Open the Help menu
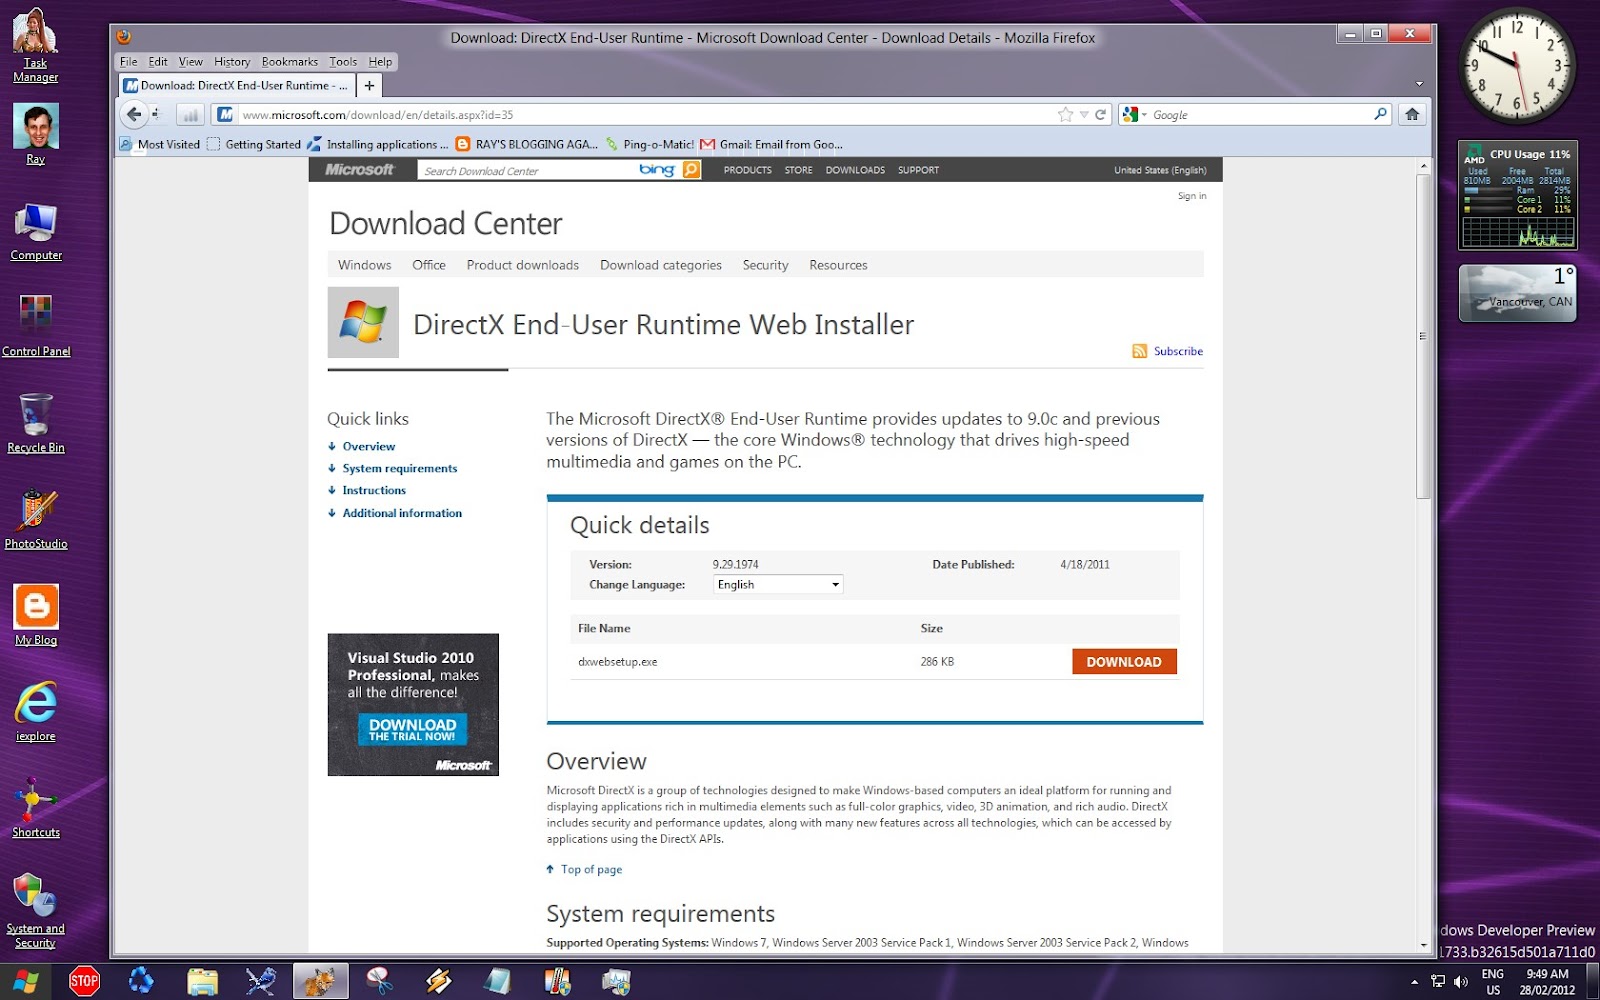This screenshot has width=1600, height=1000. 380,62
